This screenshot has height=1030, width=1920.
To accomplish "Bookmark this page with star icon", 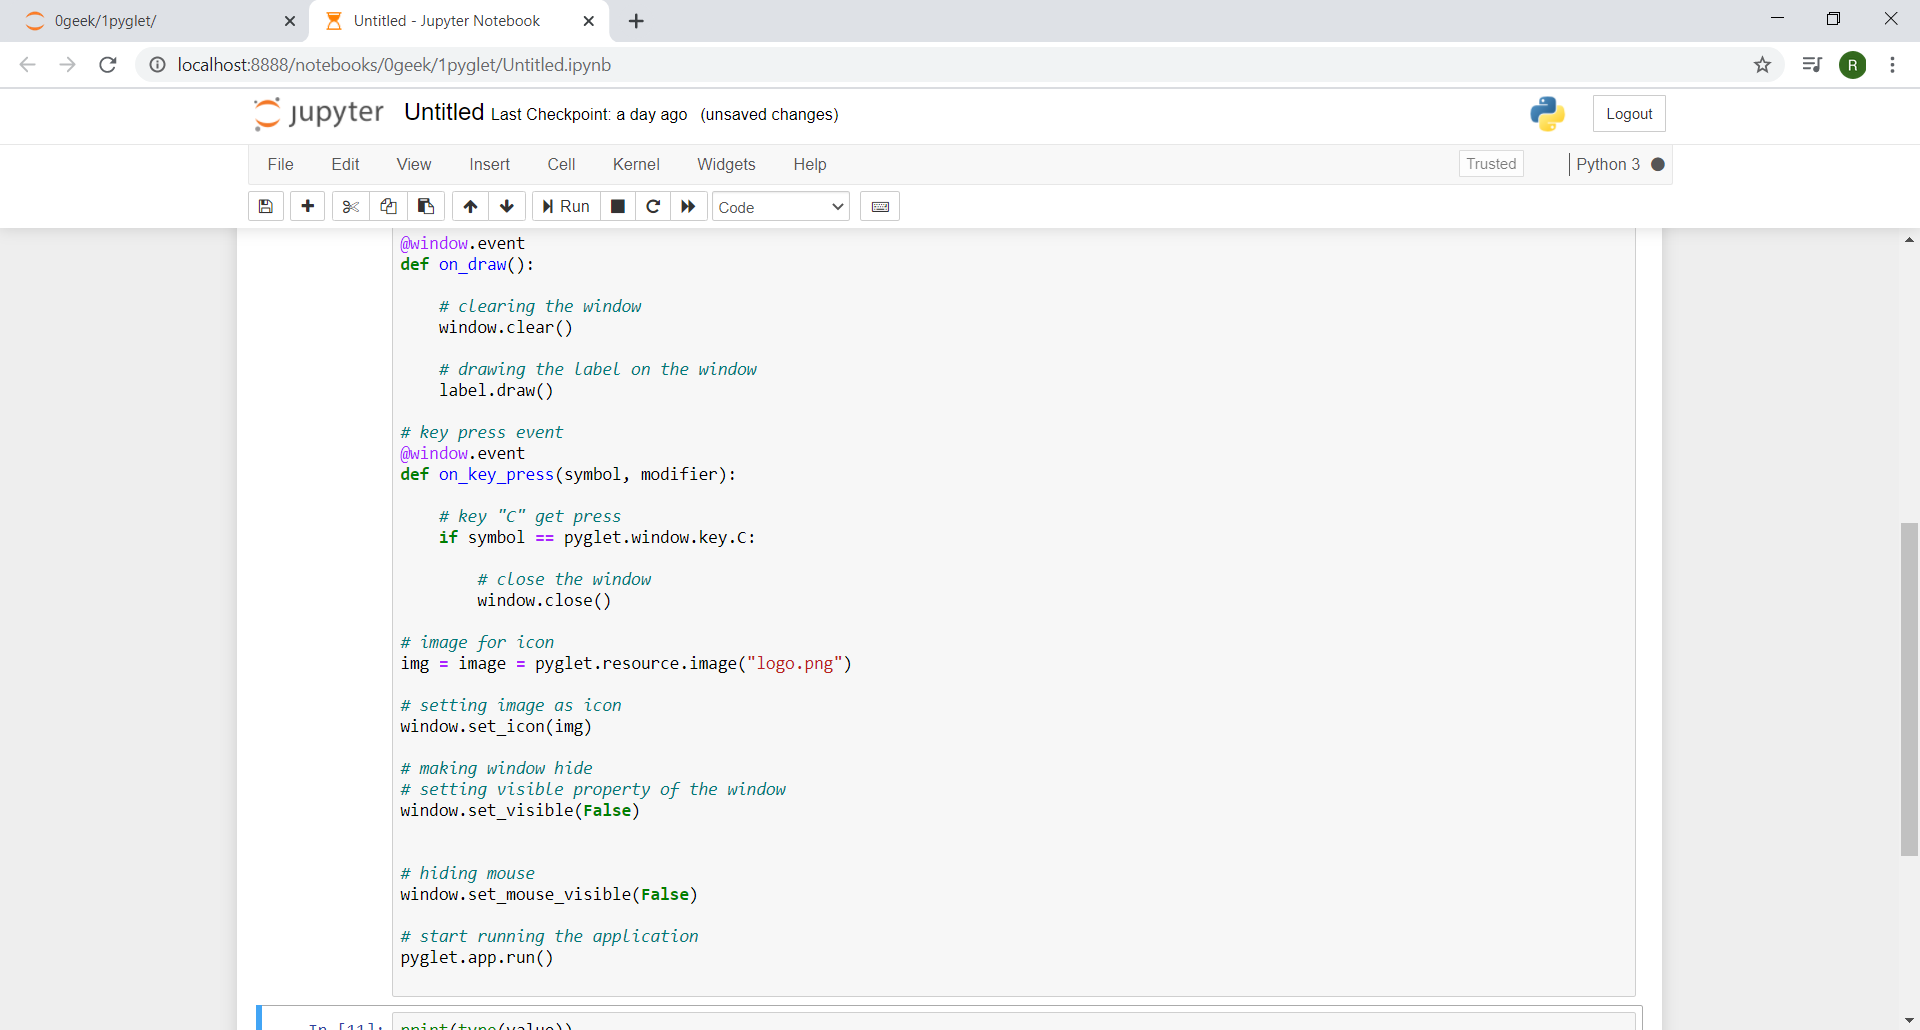I will 1762,65.
